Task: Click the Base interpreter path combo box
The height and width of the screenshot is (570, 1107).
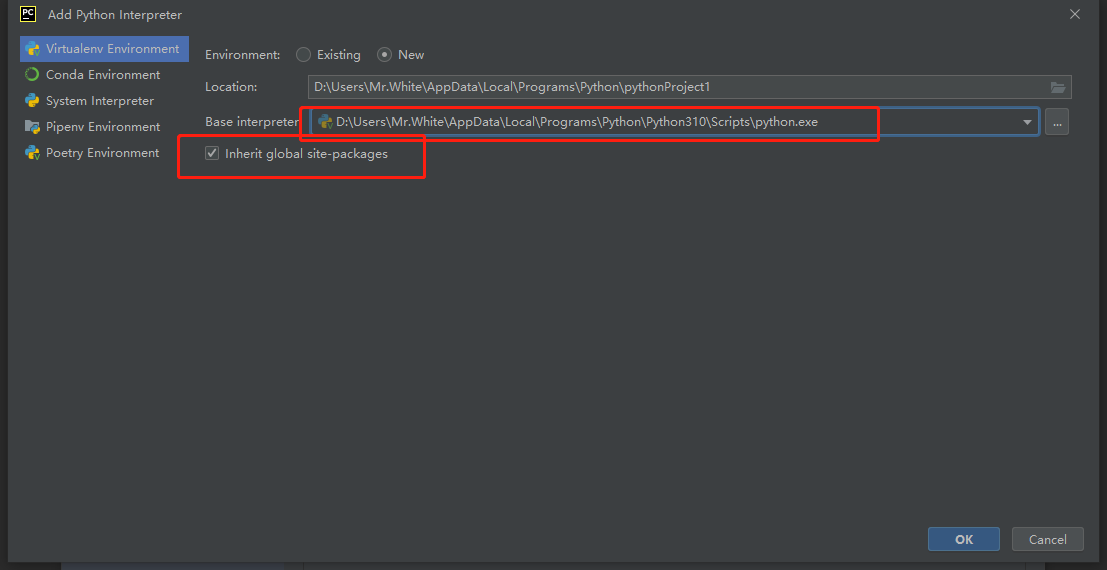Action: pyautogui.click(x=674, y=122)
